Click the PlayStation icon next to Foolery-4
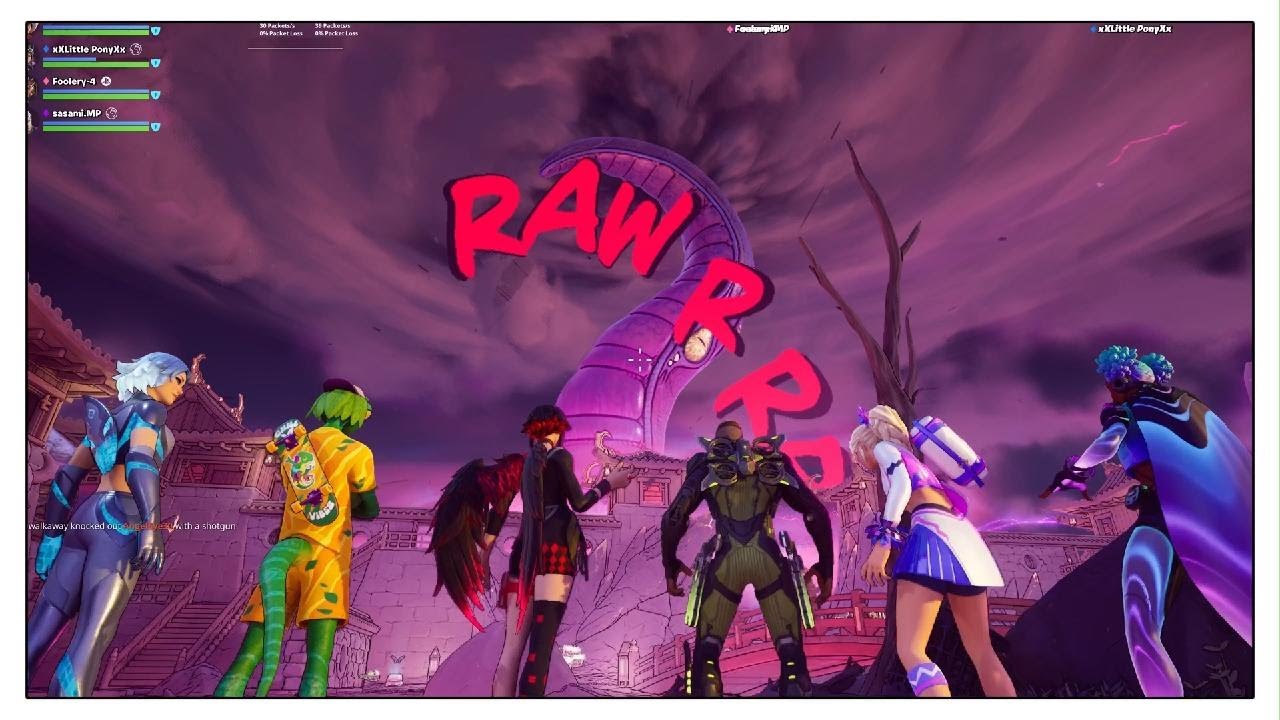 pyautogui.click(x=106, y=81)
